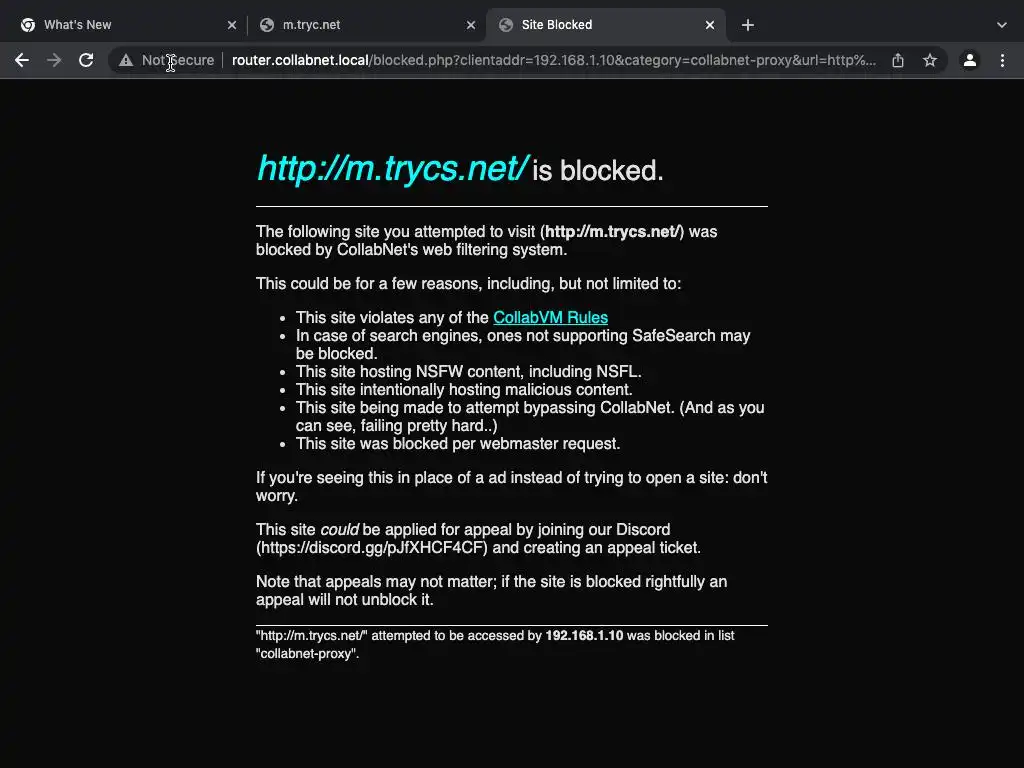Open the CollabVM Rules link
Screen dimensions: 1024x768
[x=551, y=317]
